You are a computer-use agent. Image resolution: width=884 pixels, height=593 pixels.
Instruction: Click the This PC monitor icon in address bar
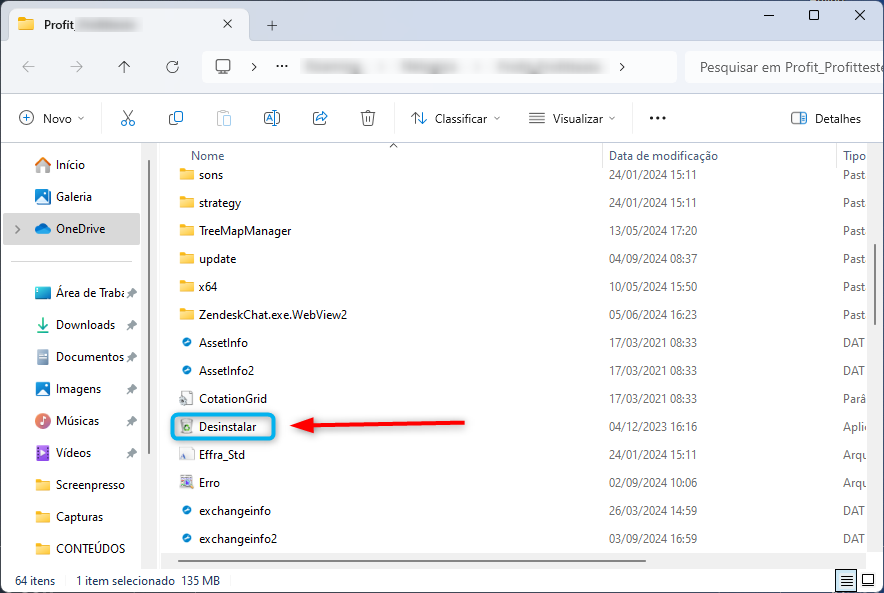pyautogui.click(x=223, y=67)
